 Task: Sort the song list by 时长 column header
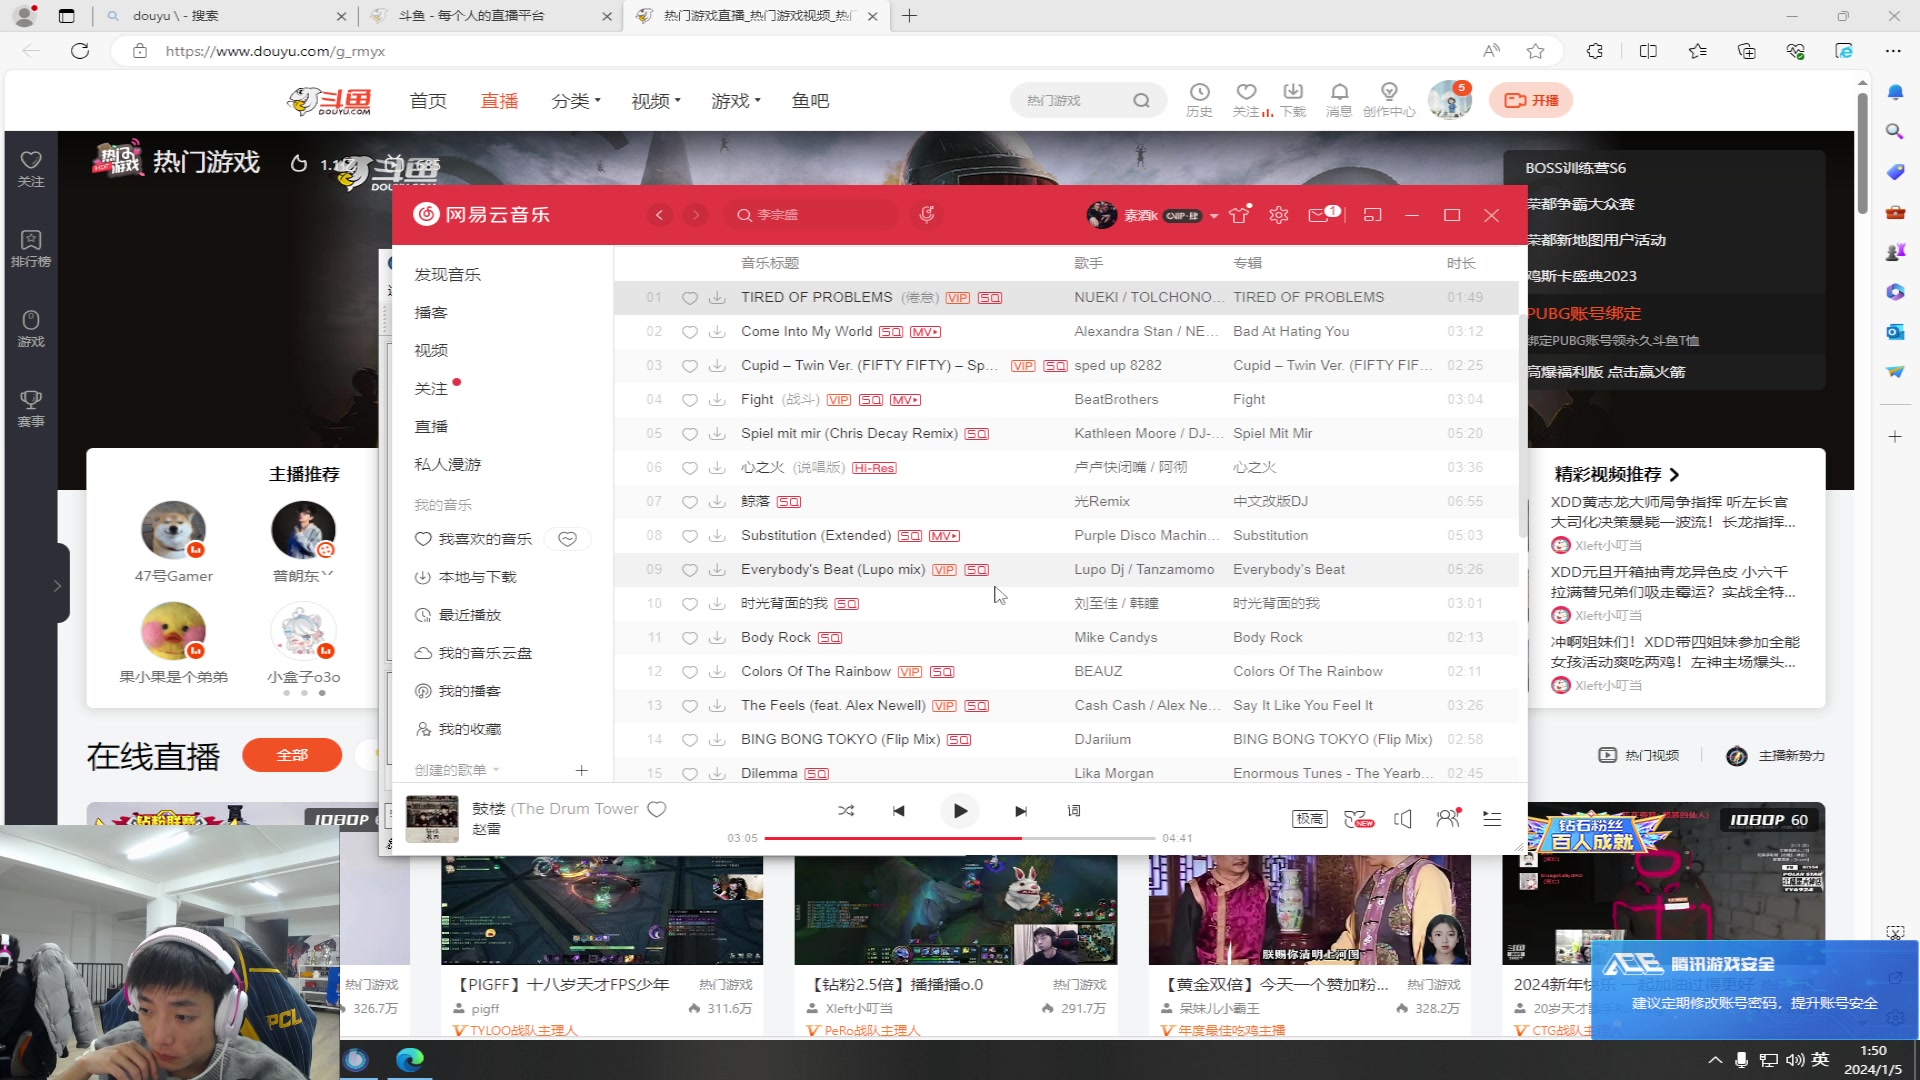[1461, 263]
